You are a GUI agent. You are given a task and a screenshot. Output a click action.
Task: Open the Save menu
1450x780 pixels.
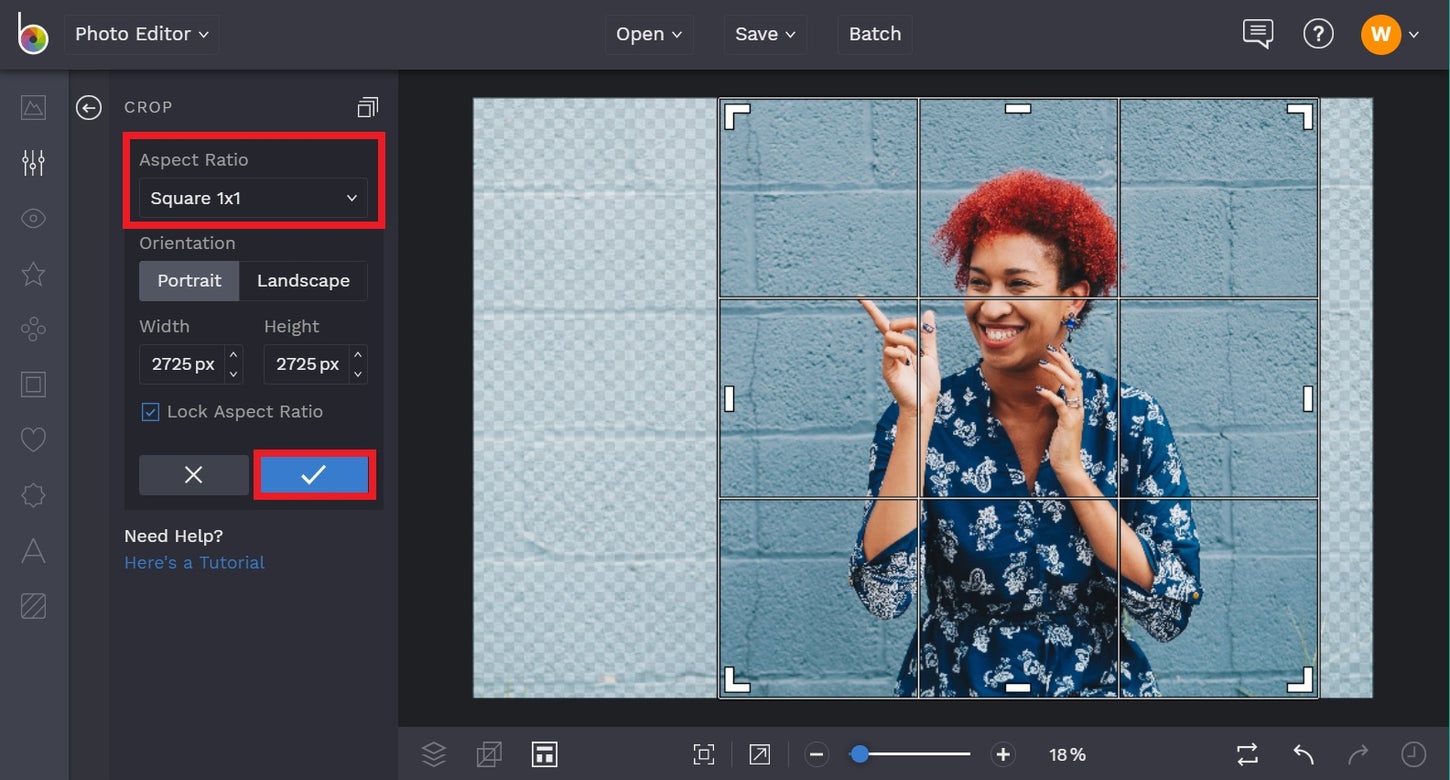[x=765, y=34]
